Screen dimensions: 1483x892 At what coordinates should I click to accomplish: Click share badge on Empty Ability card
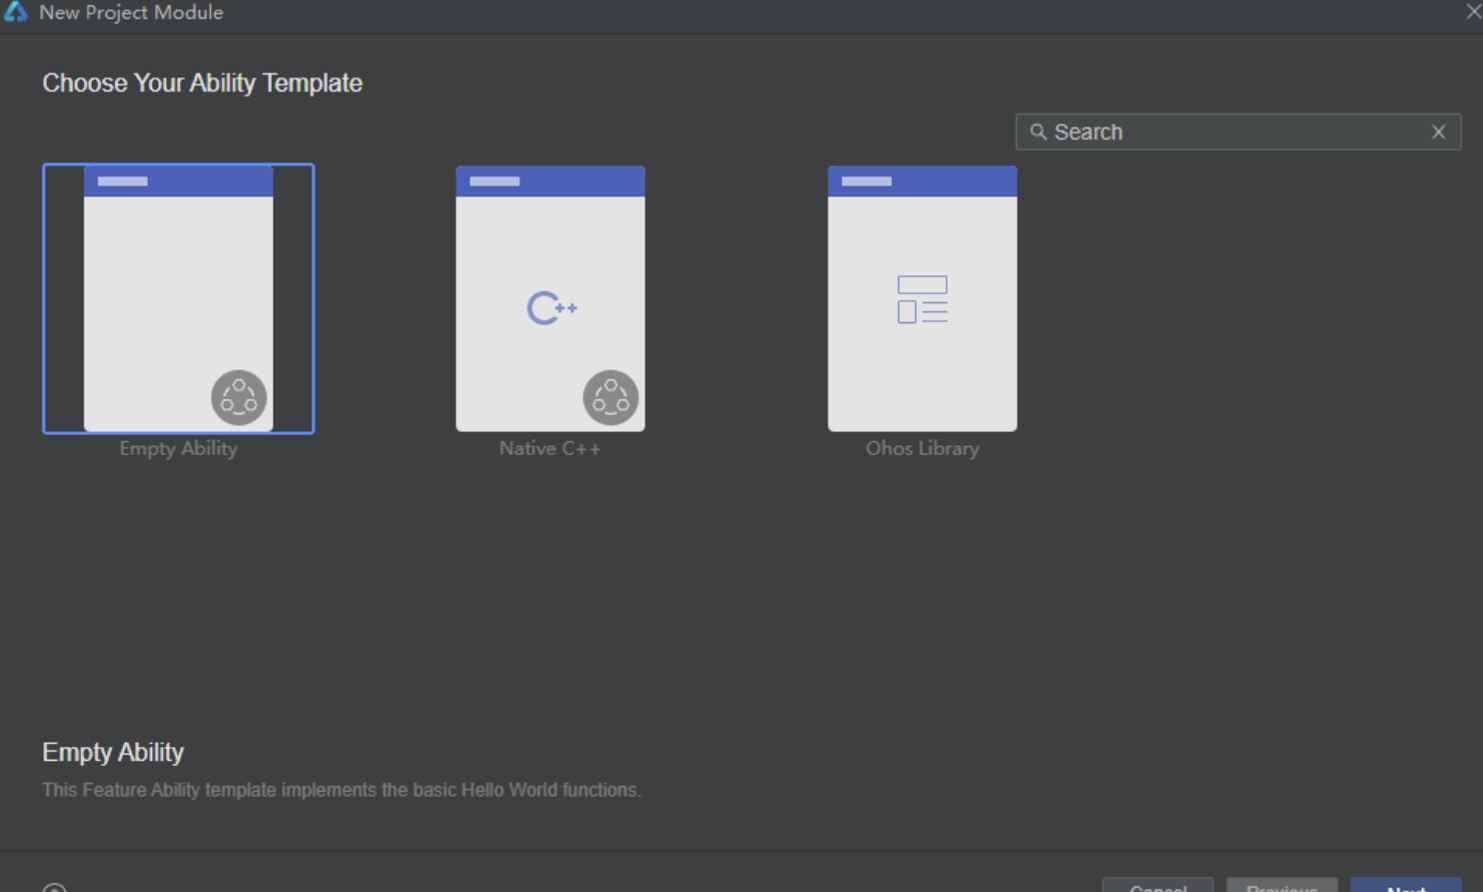coord(239,398)
